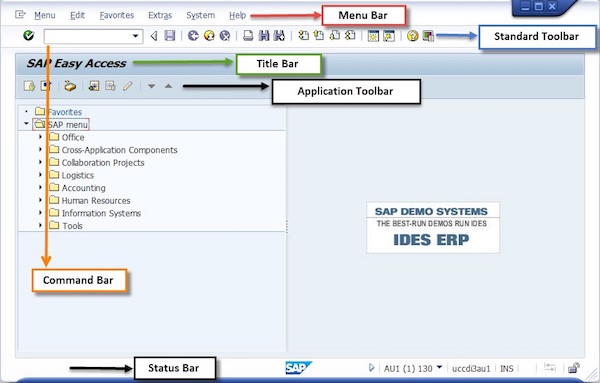
Task: Click the SAP Menu icon in application toolbar
Action: 46,86
